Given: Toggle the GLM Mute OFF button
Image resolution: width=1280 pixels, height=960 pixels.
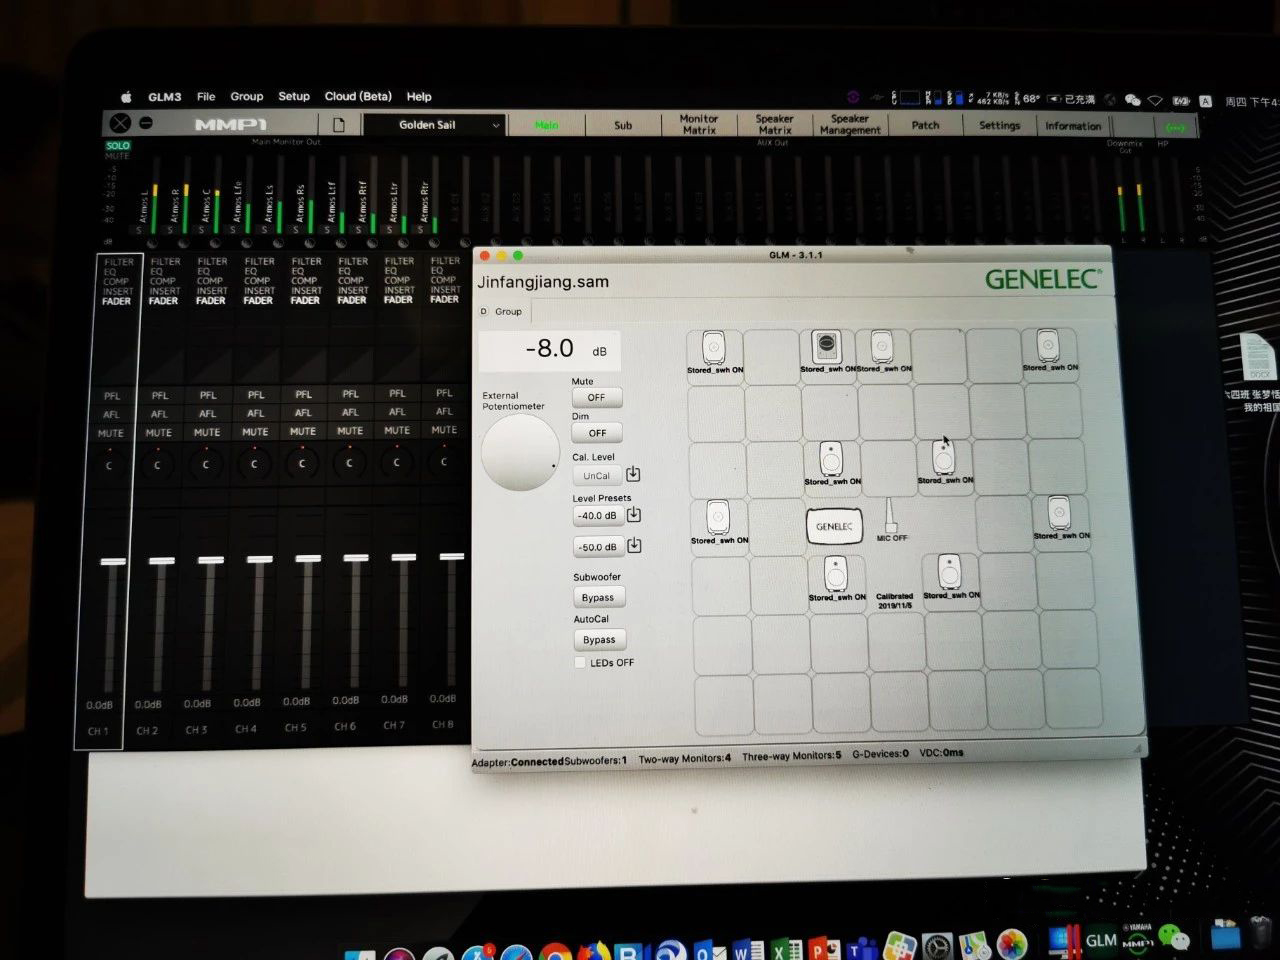Looking at the screenshot, I should [596, 397].
